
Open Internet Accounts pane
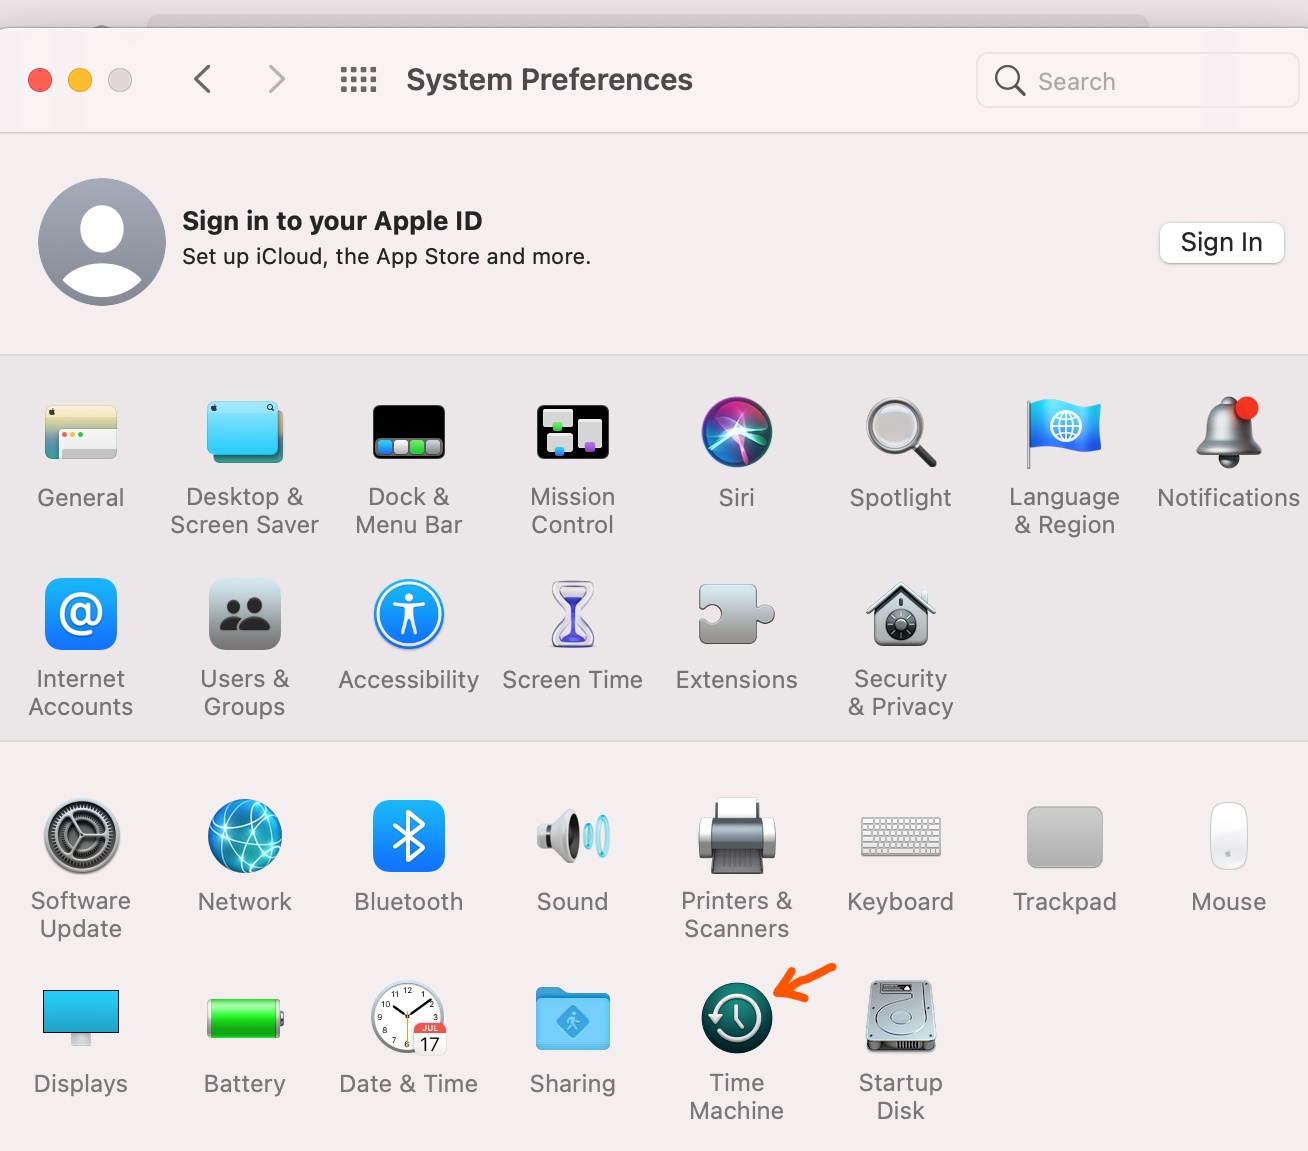tap(81, 614)
